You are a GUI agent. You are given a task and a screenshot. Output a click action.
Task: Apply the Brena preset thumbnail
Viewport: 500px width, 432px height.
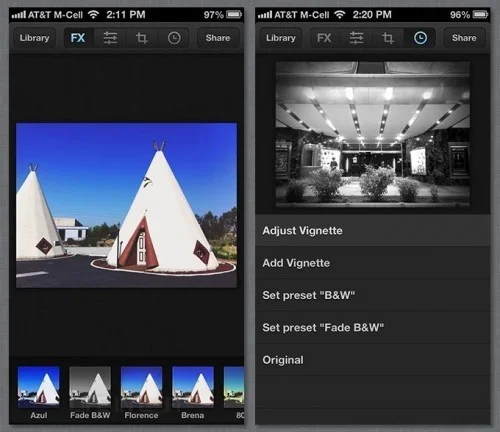point(193,387)
